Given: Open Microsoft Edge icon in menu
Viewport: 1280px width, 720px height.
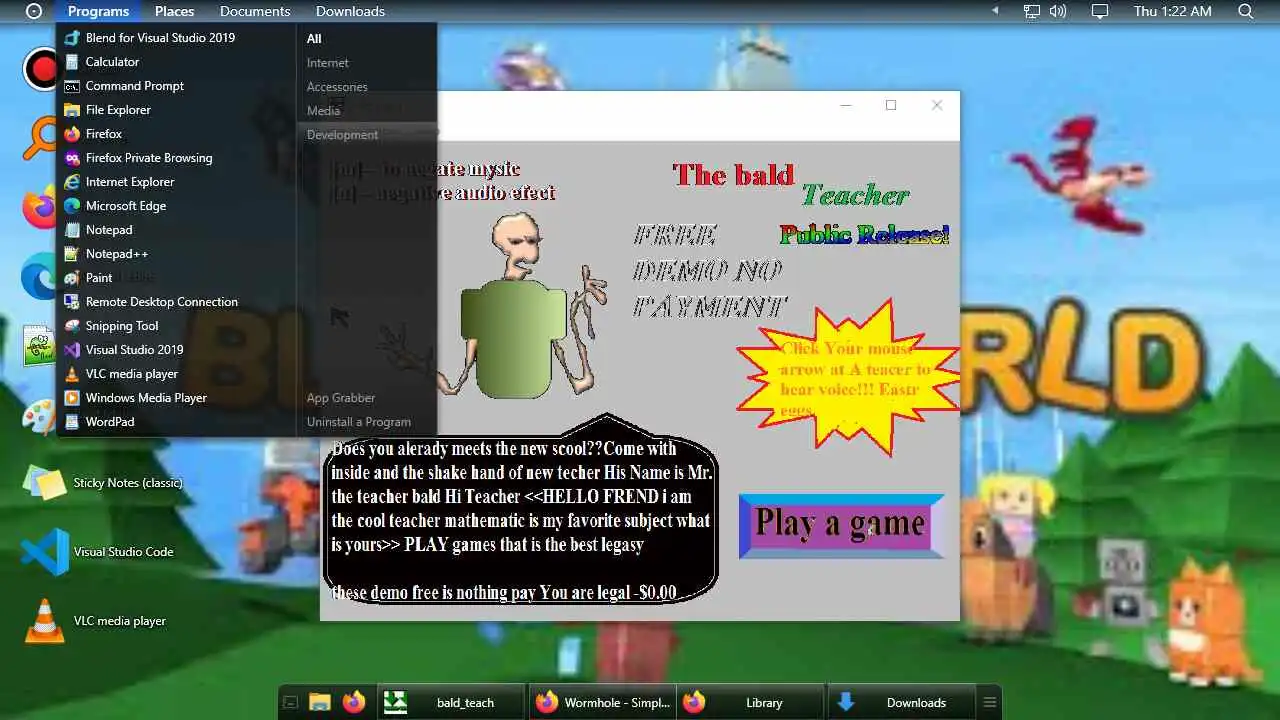Looking at the screenshot, I should tap(71, 206).
